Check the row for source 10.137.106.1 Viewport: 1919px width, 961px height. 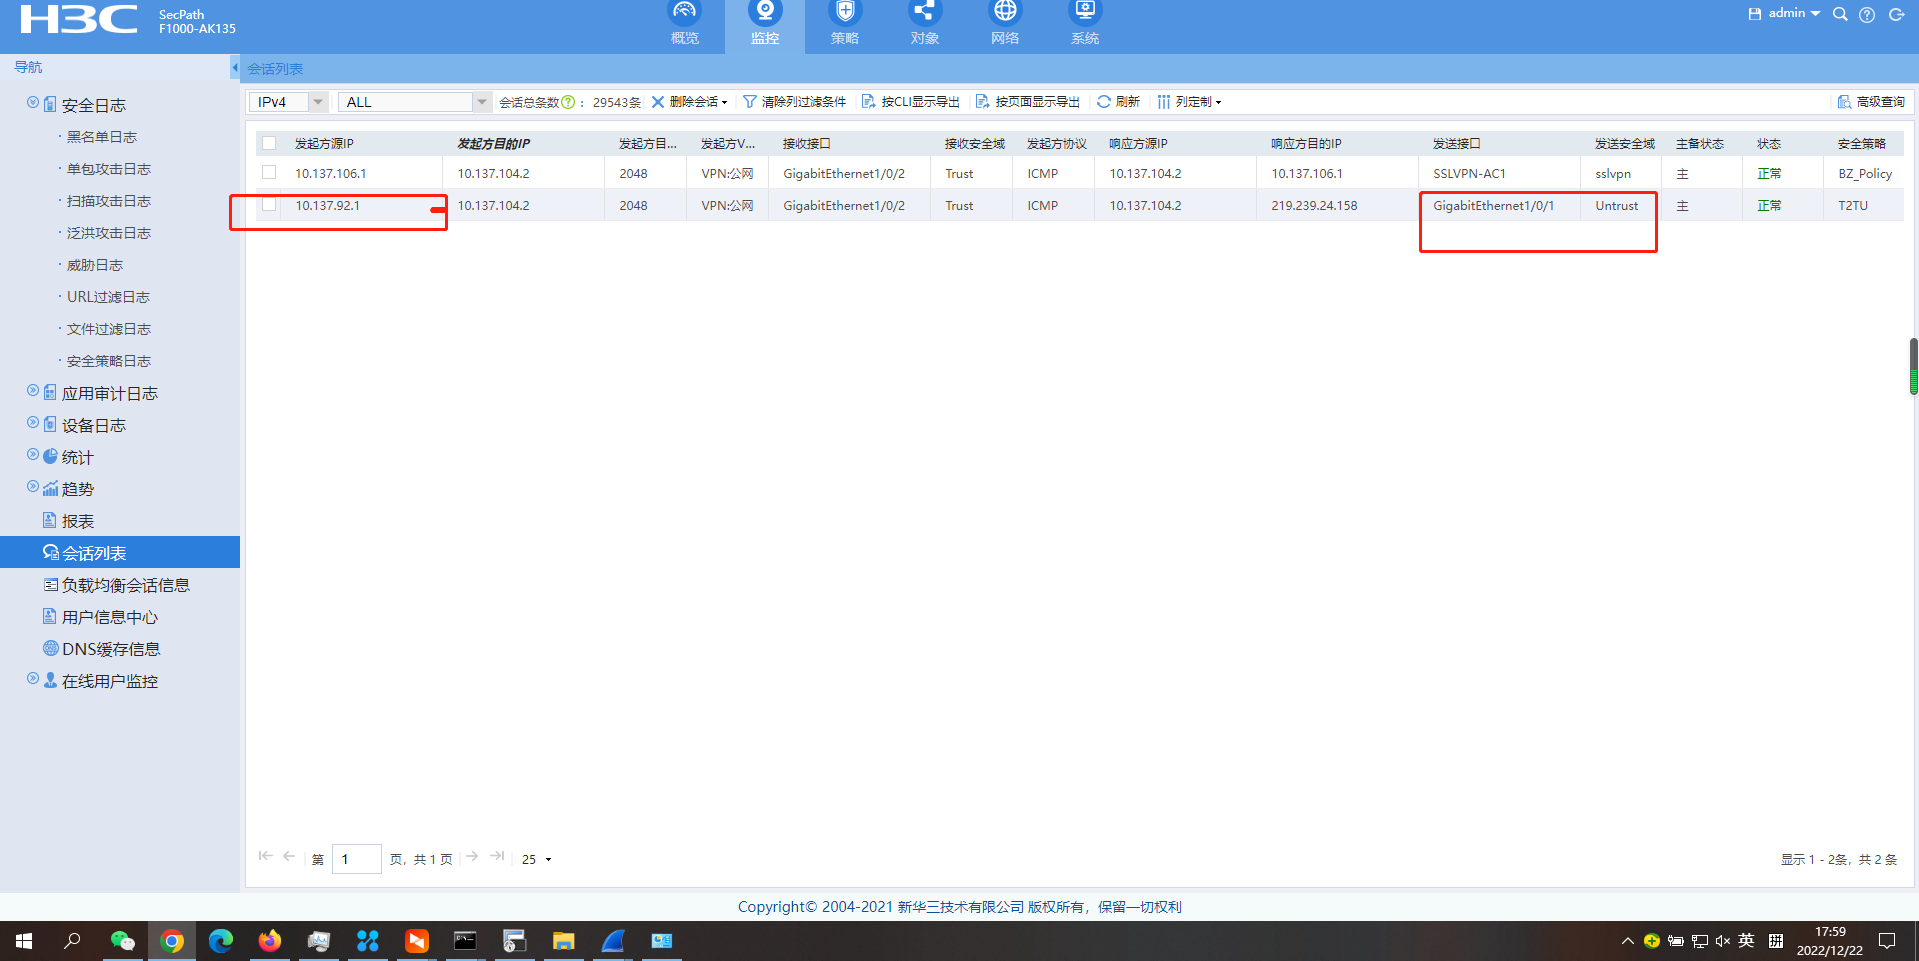click(269, 173)
